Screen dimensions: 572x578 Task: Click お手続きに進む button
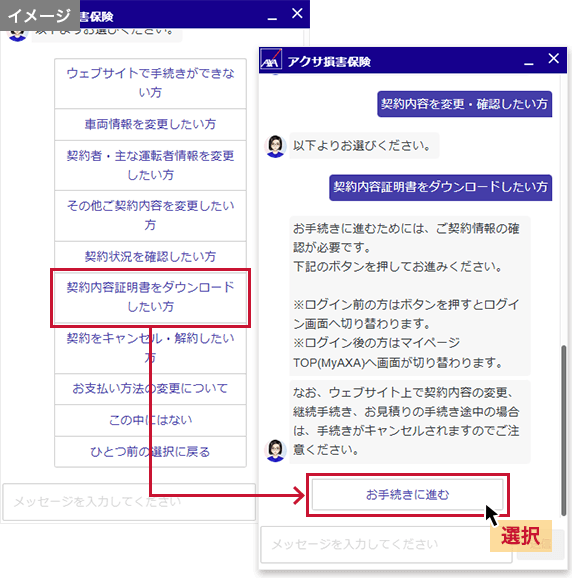(x=407, y=495)
